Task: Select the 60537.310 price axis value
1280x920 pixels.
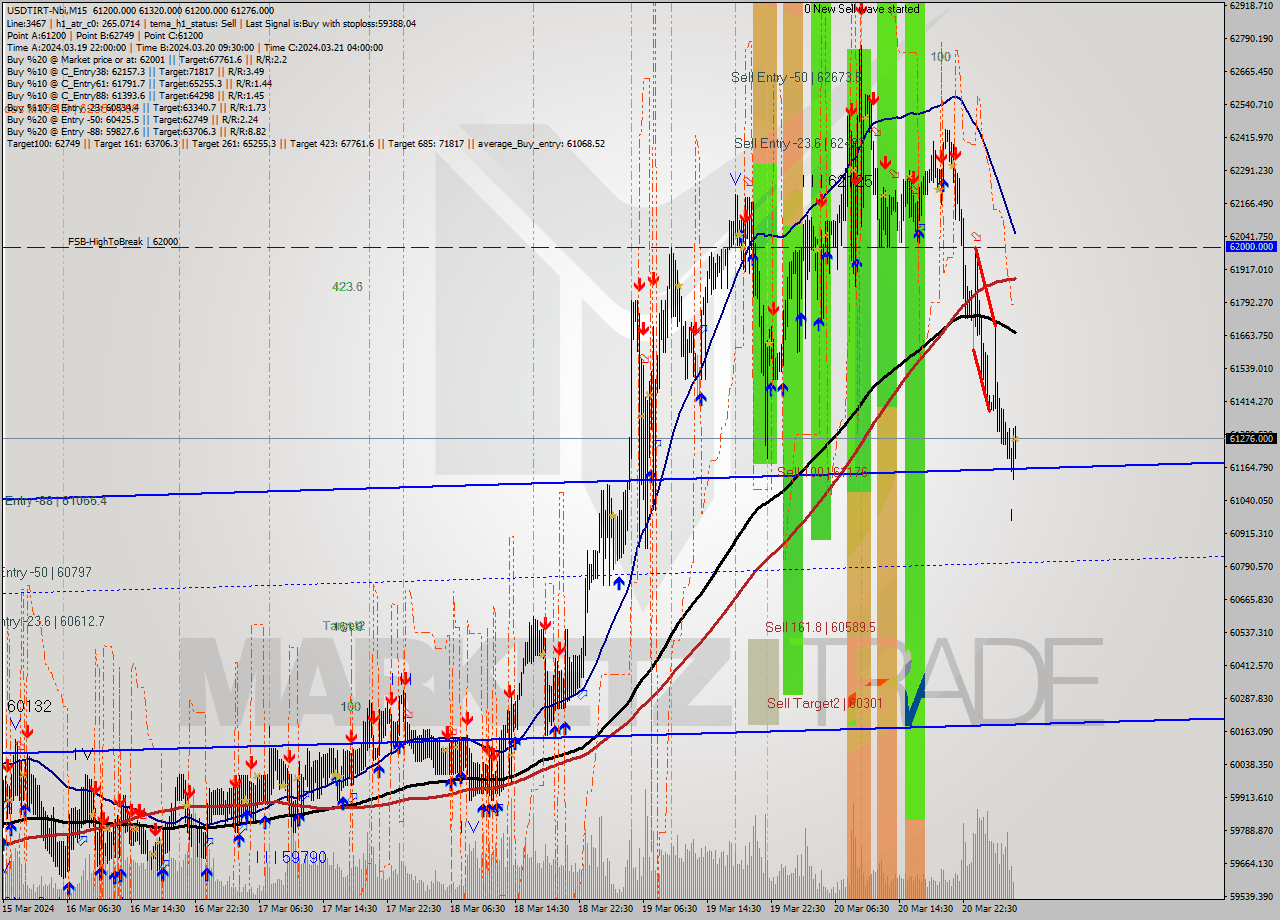Action: 1251,632
